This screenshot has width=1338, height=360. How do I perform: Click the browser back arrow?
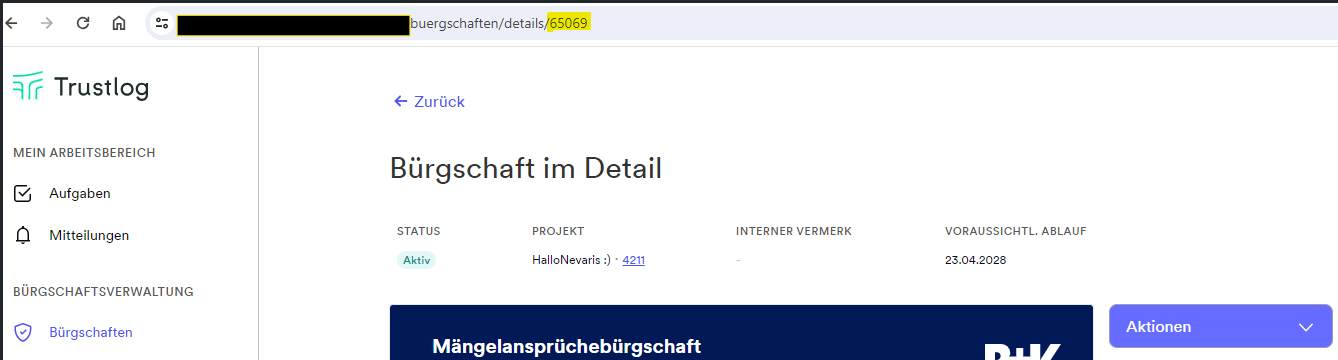11,23
